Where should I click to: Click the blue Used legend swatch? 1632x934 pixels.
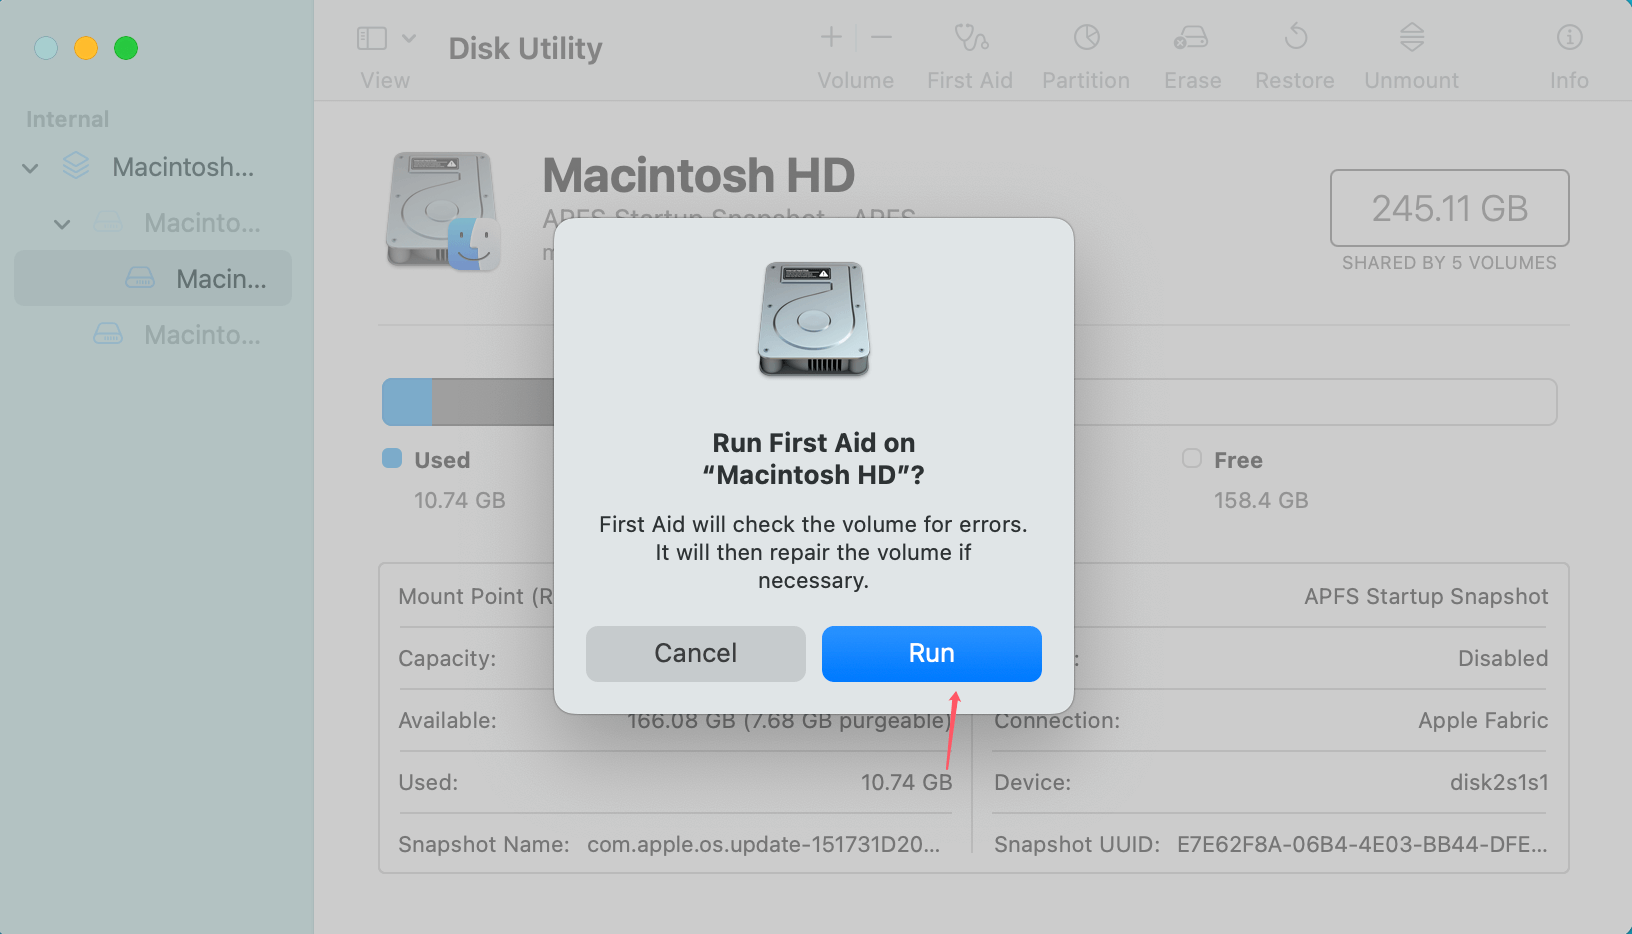[x=390, y=459]
